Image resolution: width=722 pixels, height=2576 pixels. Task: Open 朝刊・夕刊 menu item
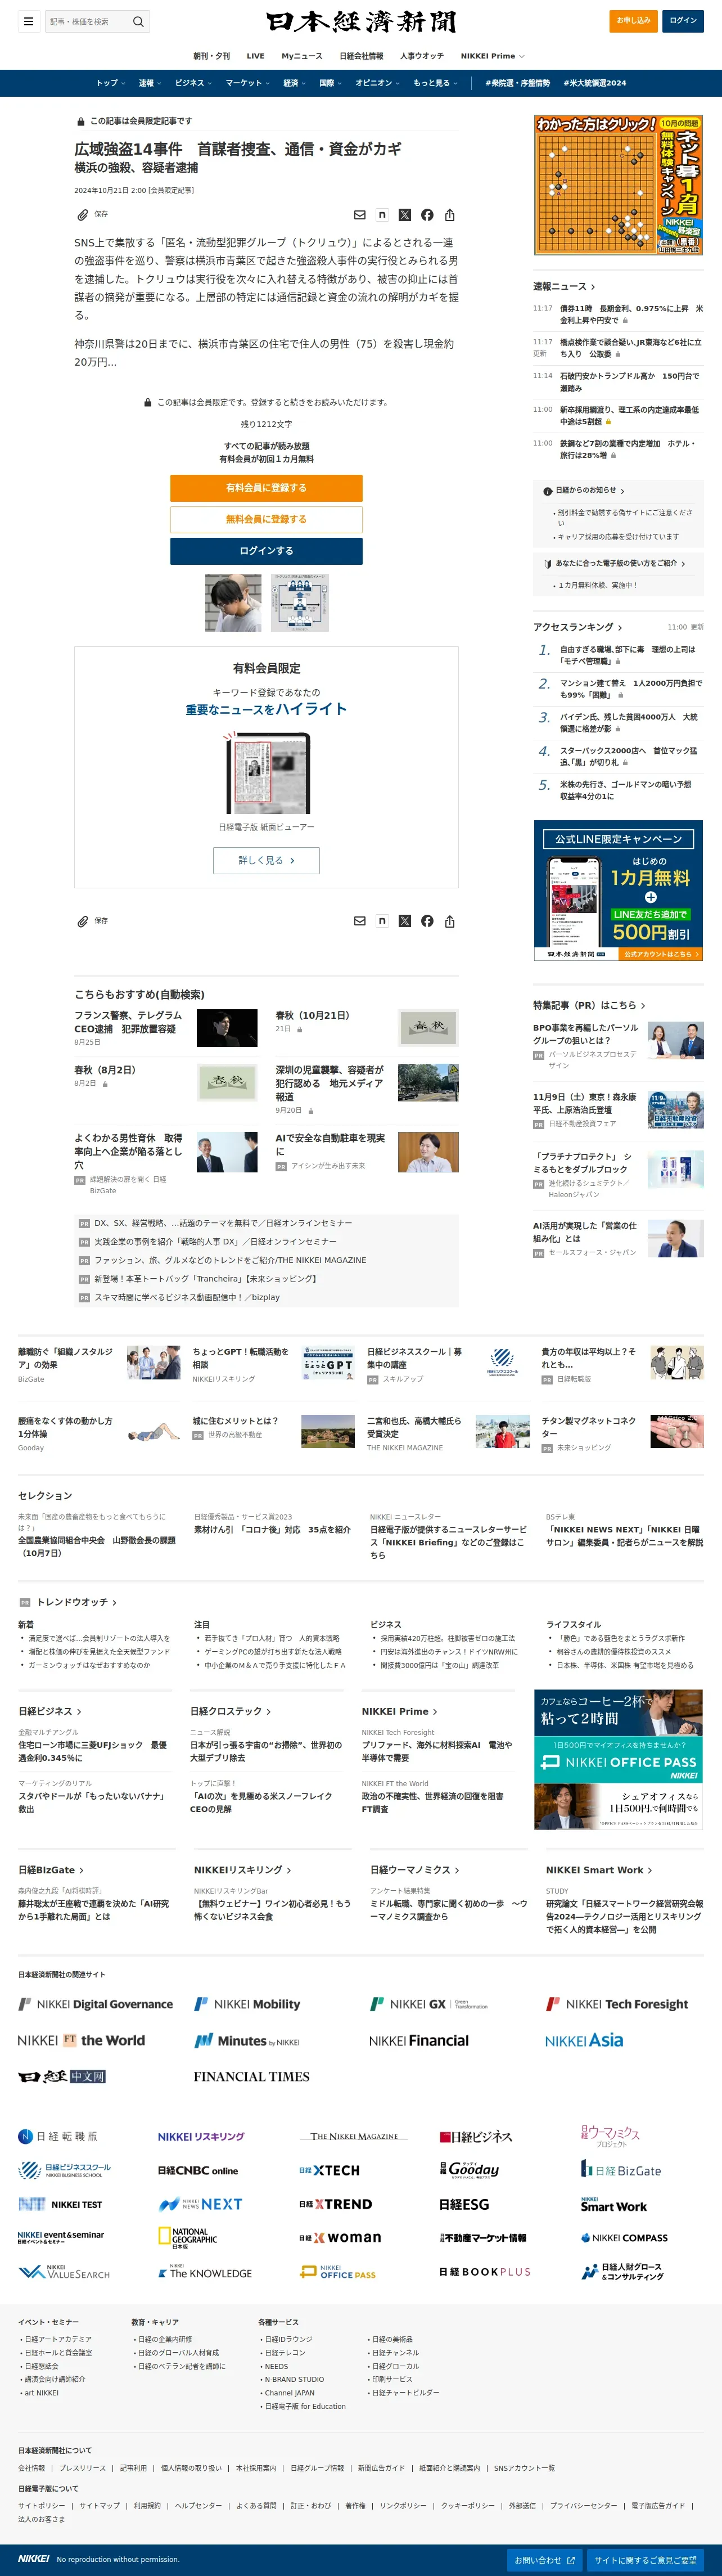coord(211,56)
